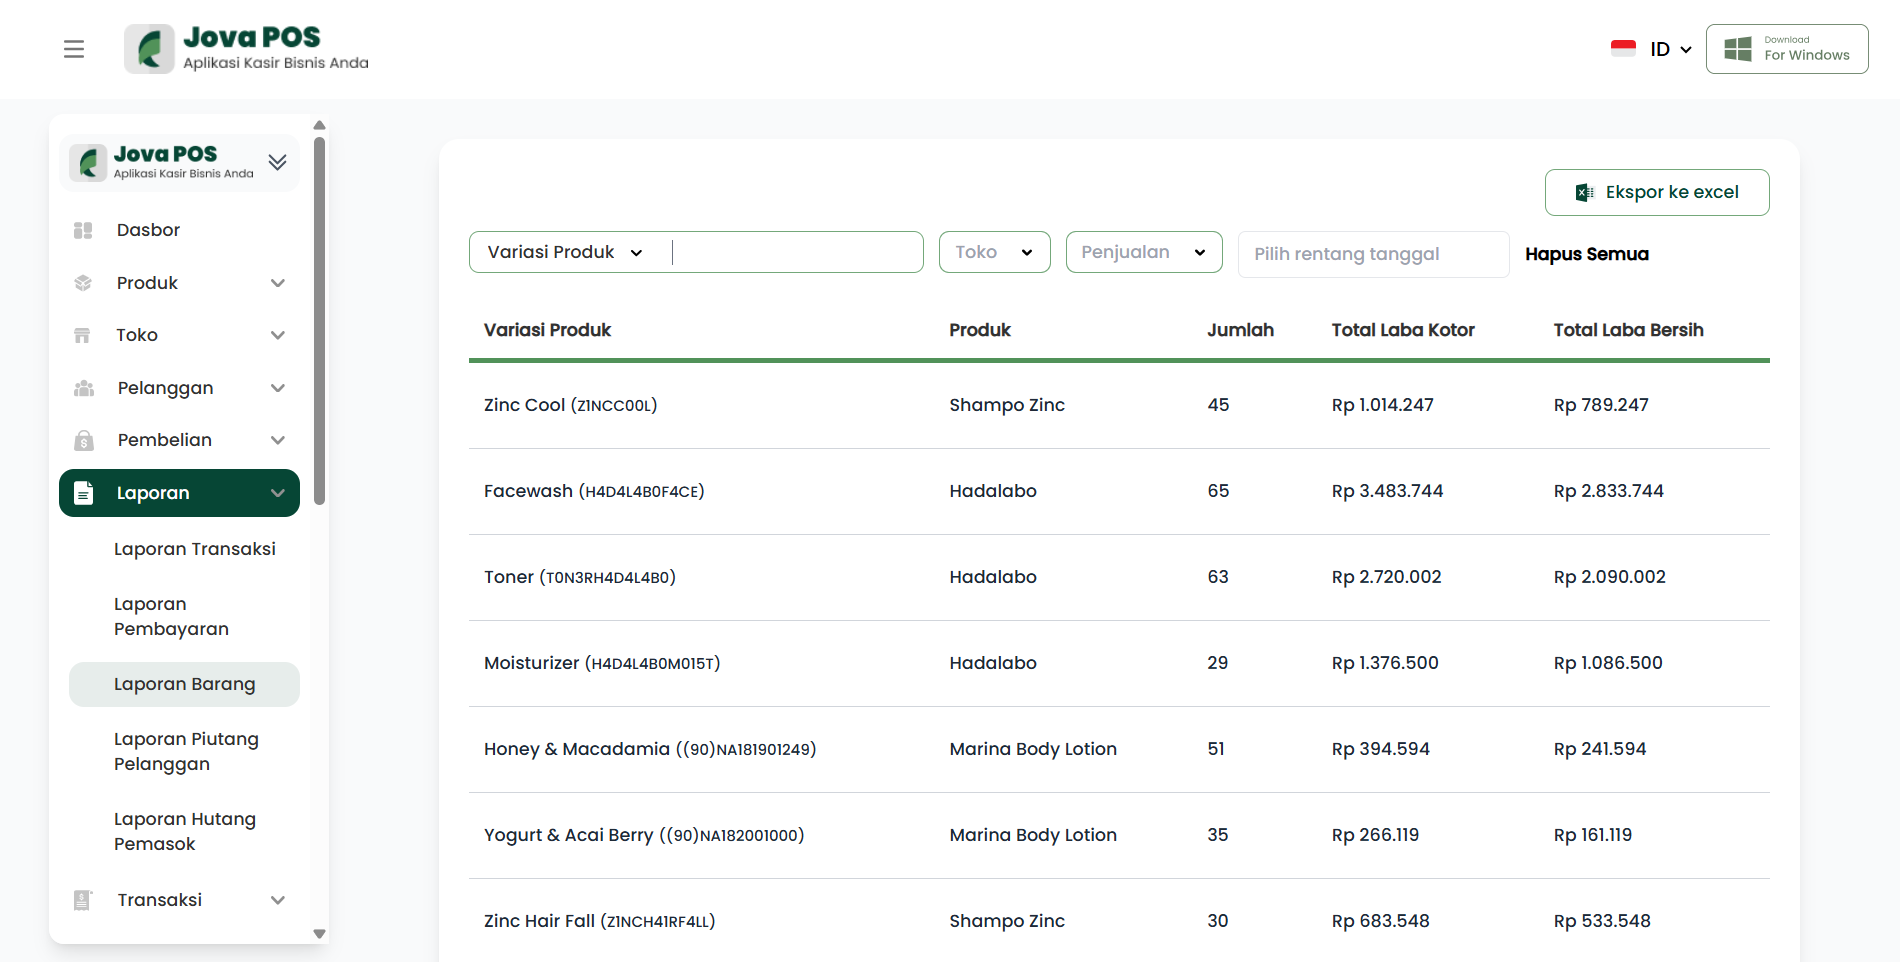This screenshot has height=962, width=1900.
Task: Open the Penjualan type dropdown
Action: [1143, 252]
